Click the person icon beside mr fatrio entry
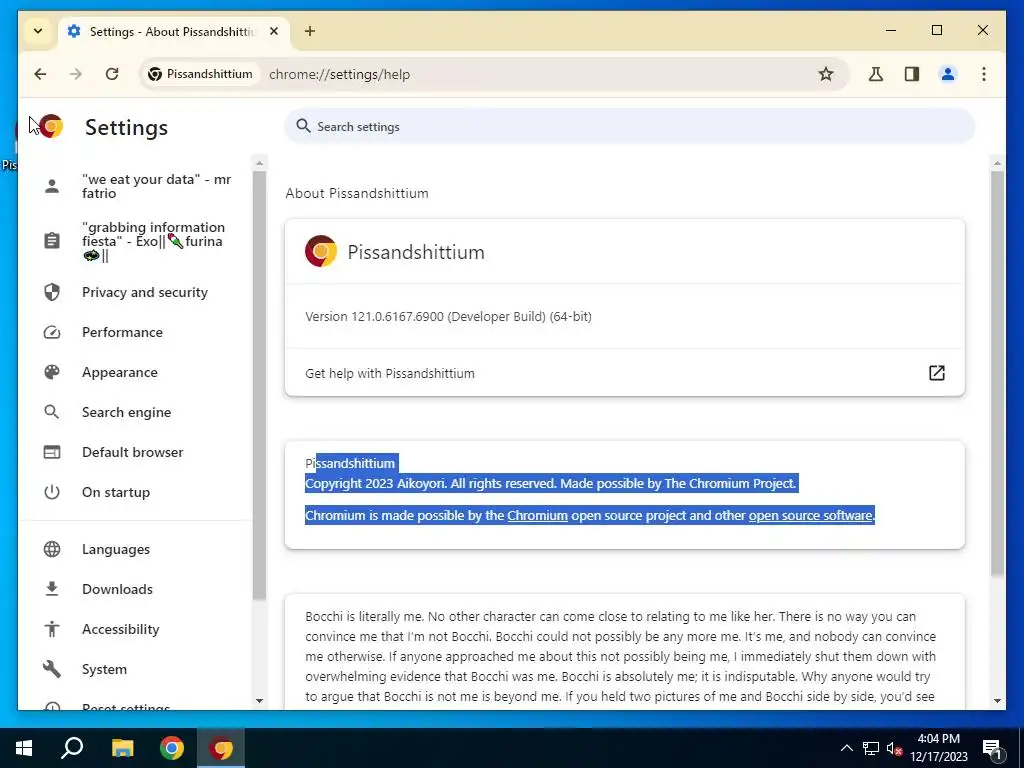 52,186
